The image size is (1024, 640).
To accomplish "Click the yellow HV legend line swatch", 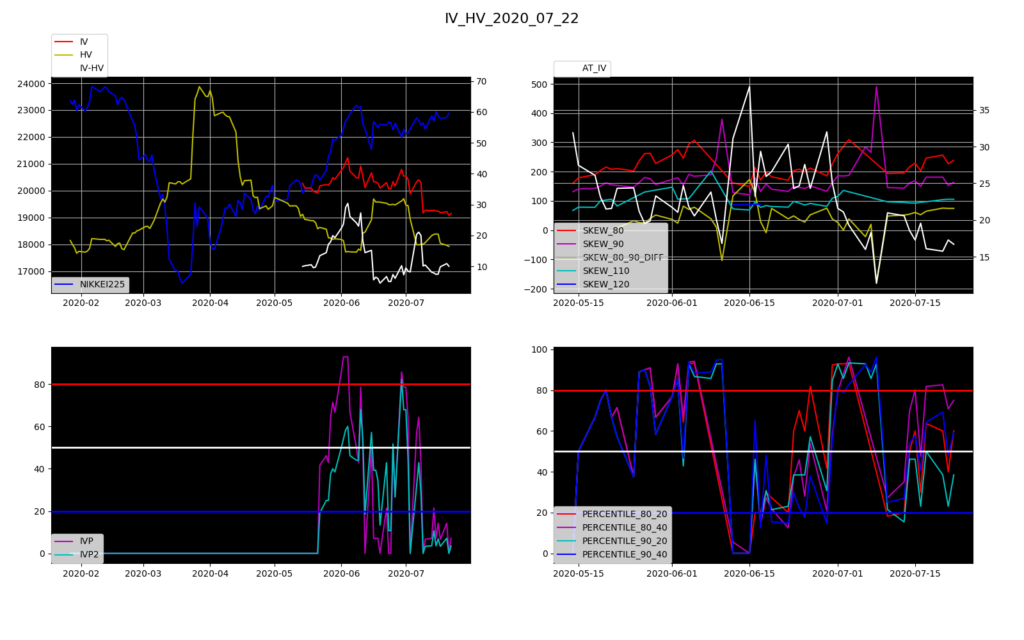I will (65, 55).
